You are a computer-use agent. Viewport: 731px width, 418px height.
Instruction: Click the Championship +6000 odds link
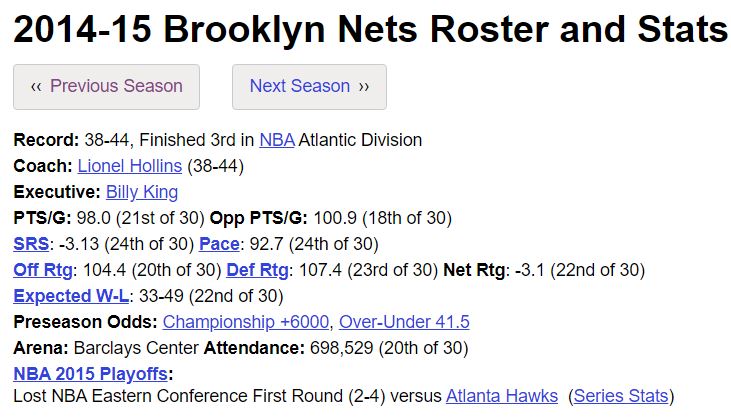(246, 322)
